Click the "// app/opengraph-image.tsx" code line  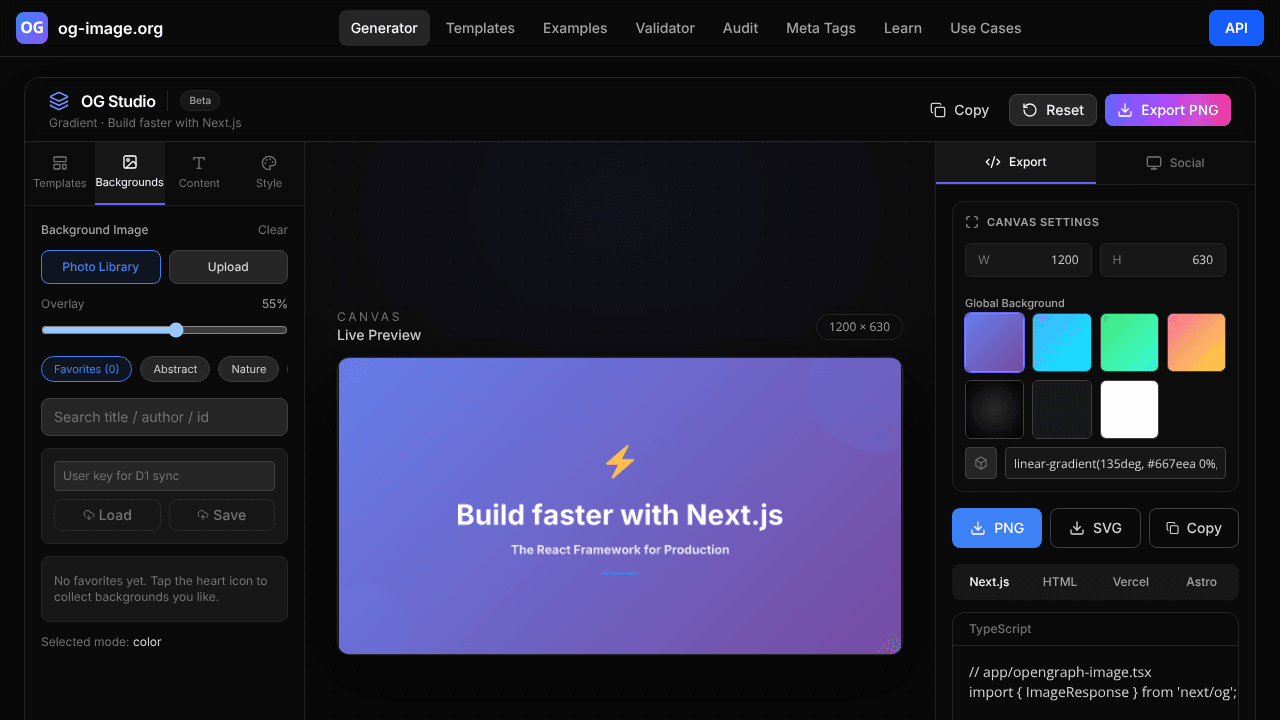(x=1060, y=672)
